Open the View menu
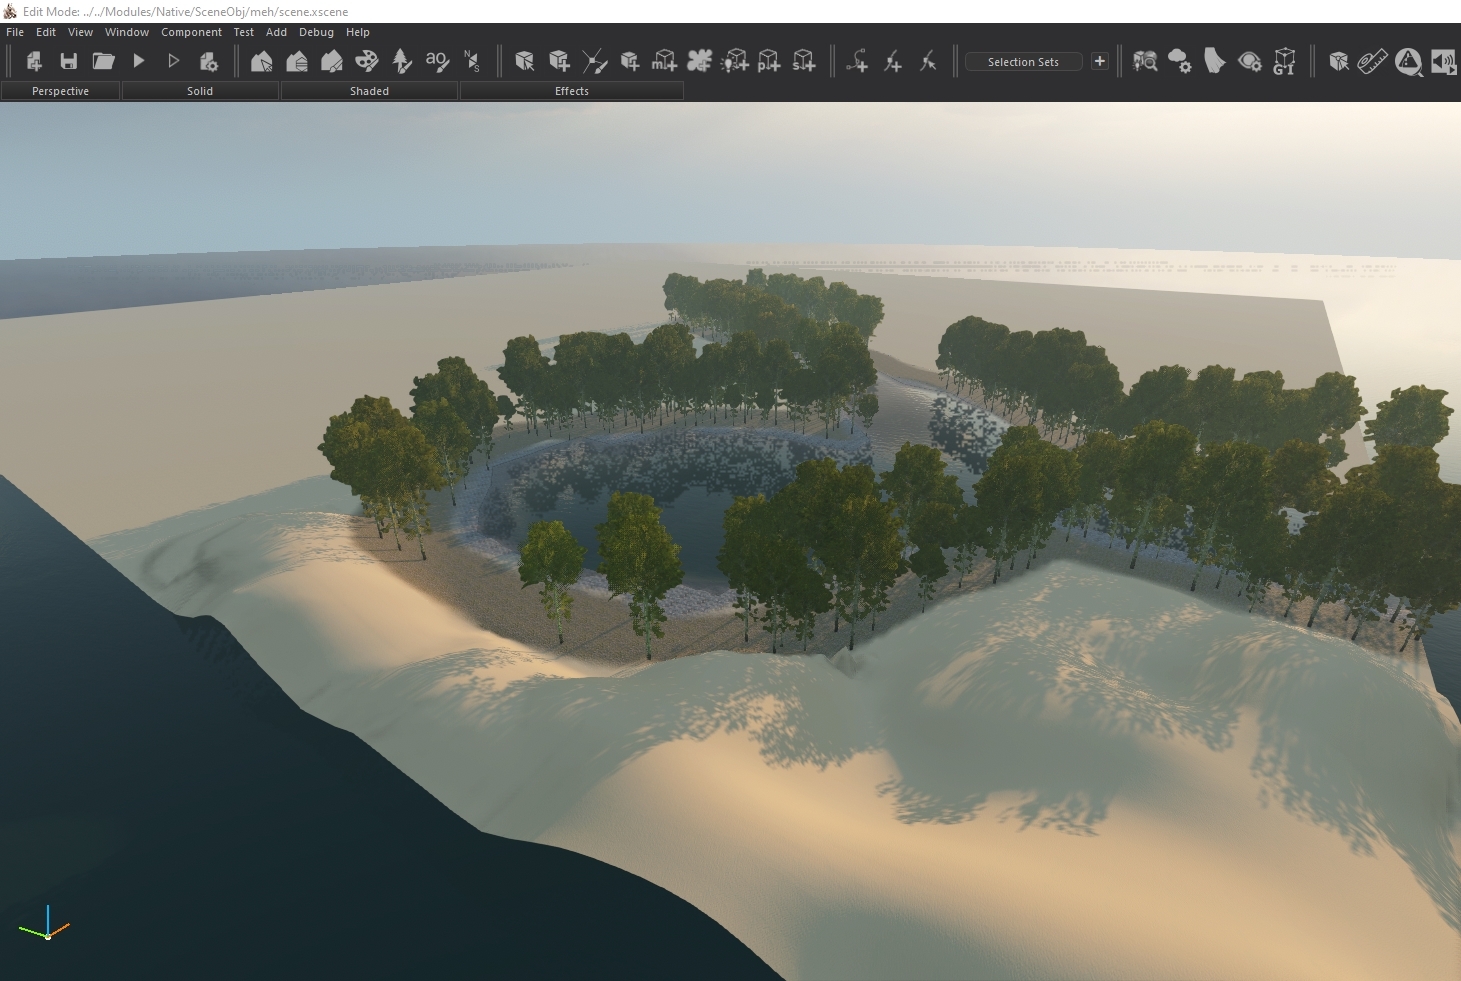This screenshot has height=981, width=1461. click(x=80, y=32)
